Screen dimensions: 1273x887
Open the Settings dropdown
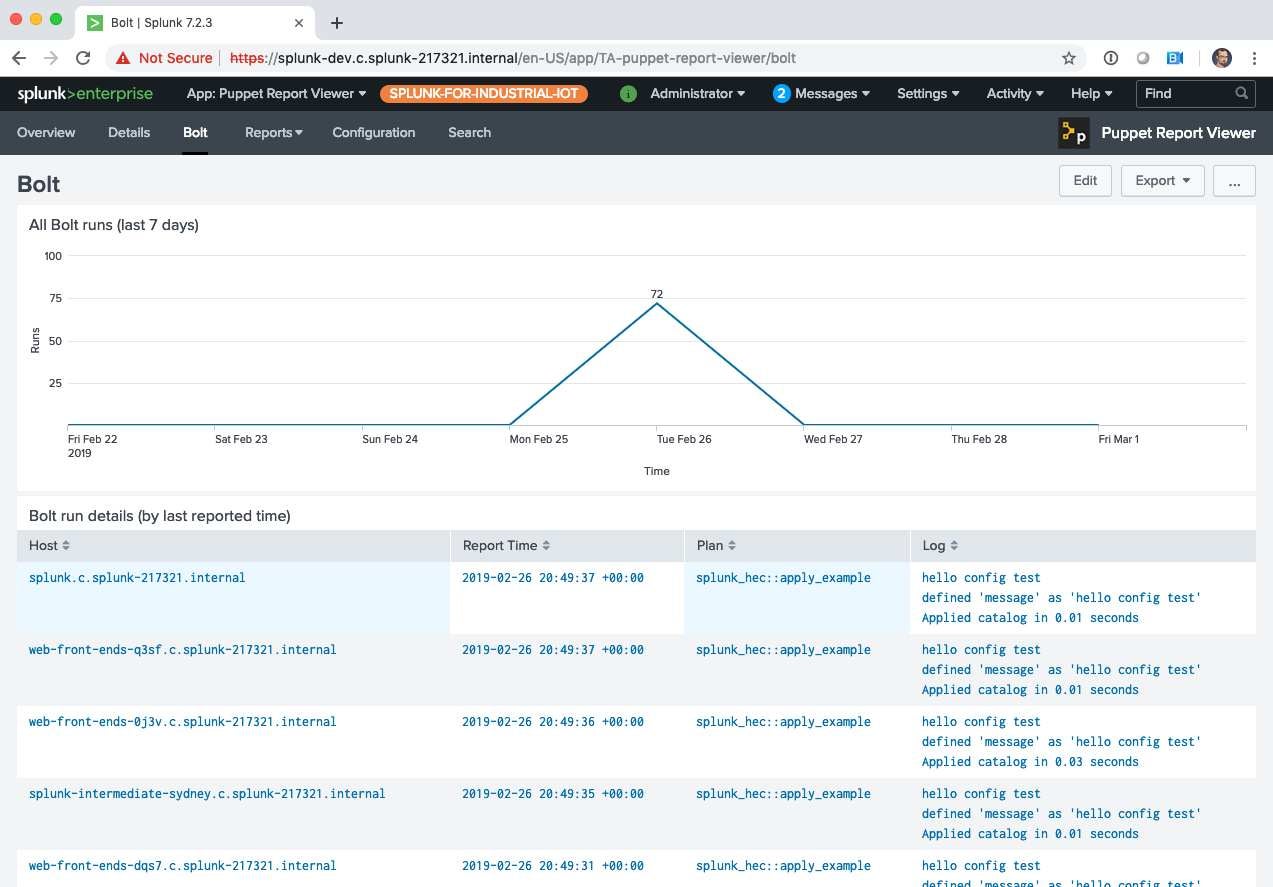[x=928, y=93]
